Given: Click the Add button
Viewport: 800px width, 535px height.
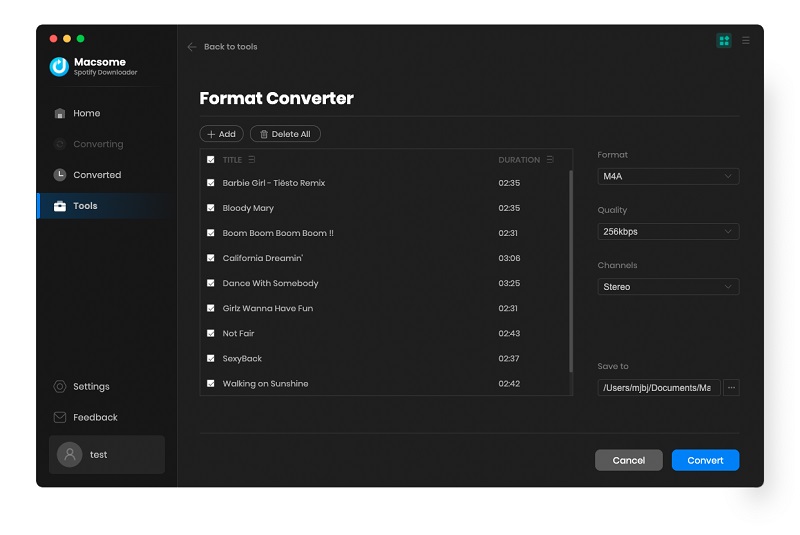Looking at the screenshot, I should 221,134.
